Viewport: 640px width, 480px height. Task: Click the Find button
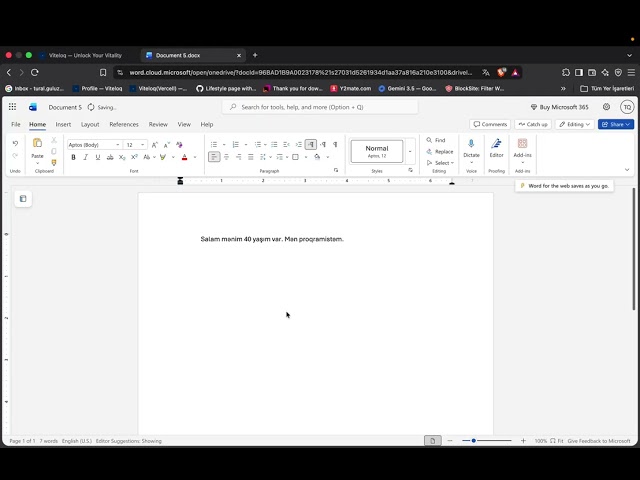[x=436, y=140]
